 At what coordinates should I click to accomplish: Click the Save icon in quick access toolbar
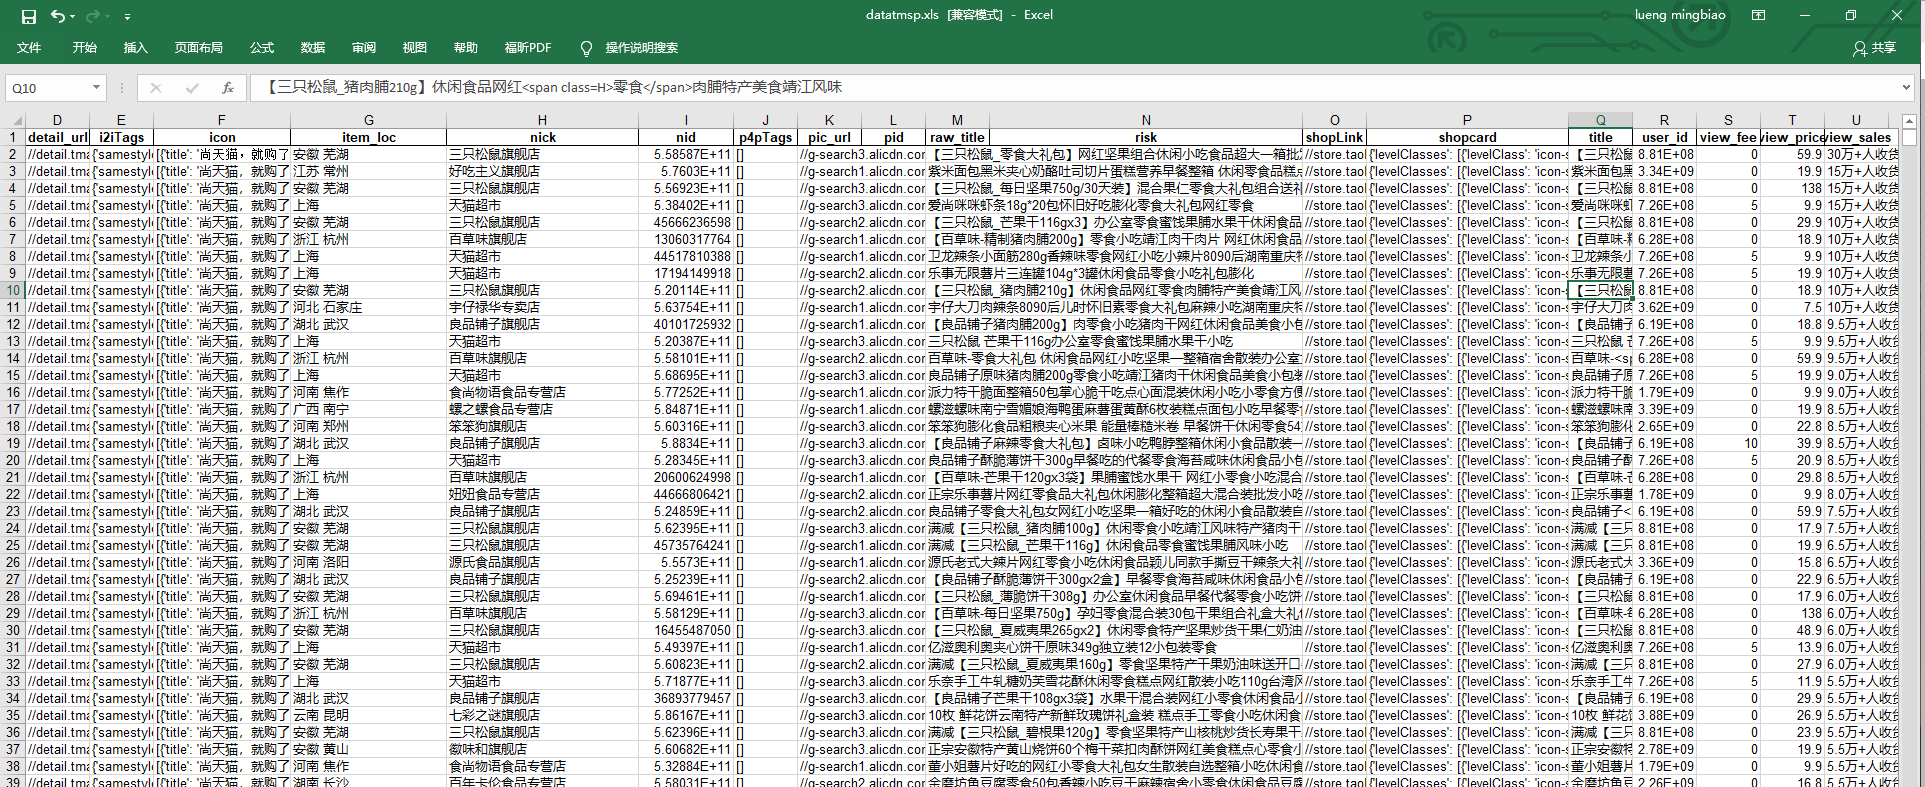pos(29,16)
